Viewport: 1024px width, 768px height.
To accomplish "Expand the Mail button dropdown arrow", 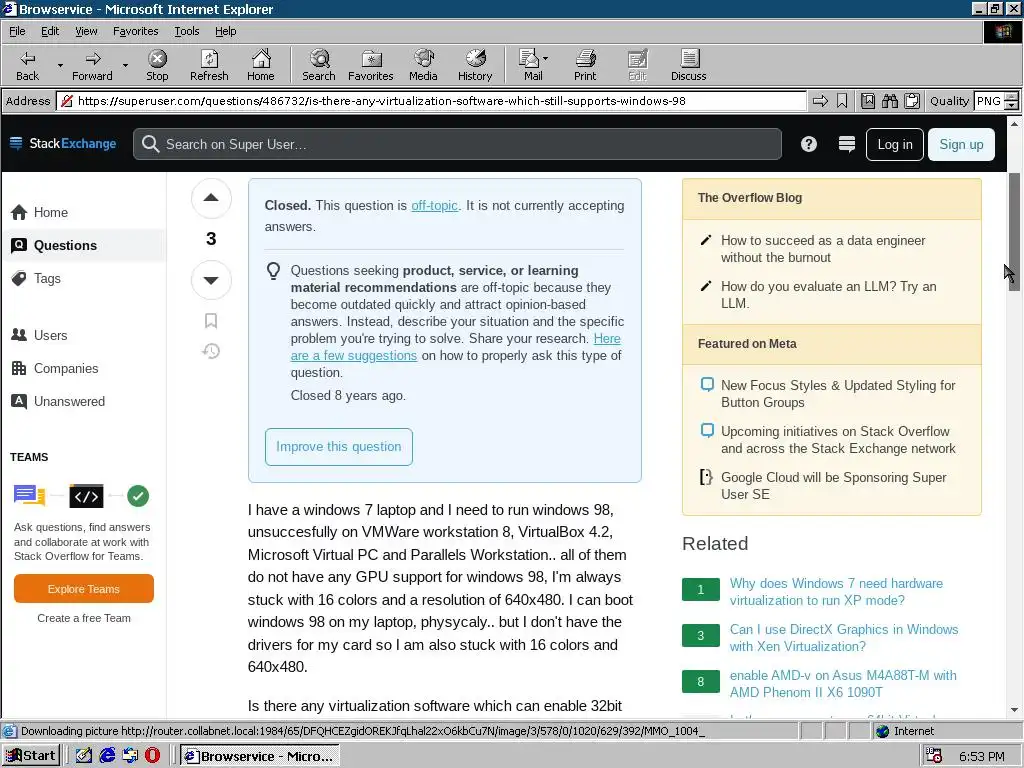I will coord(545,59).
